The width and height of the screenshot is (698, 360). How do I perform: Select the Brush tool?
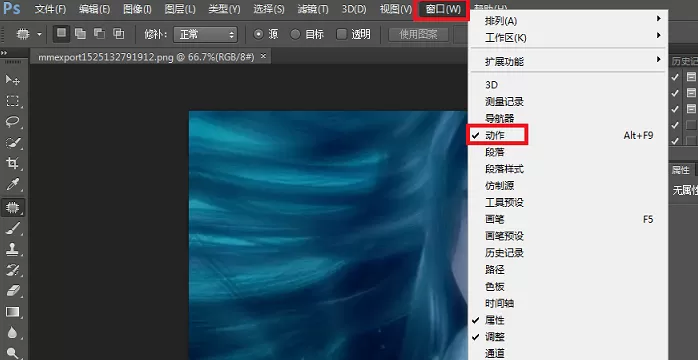(12, 228)
